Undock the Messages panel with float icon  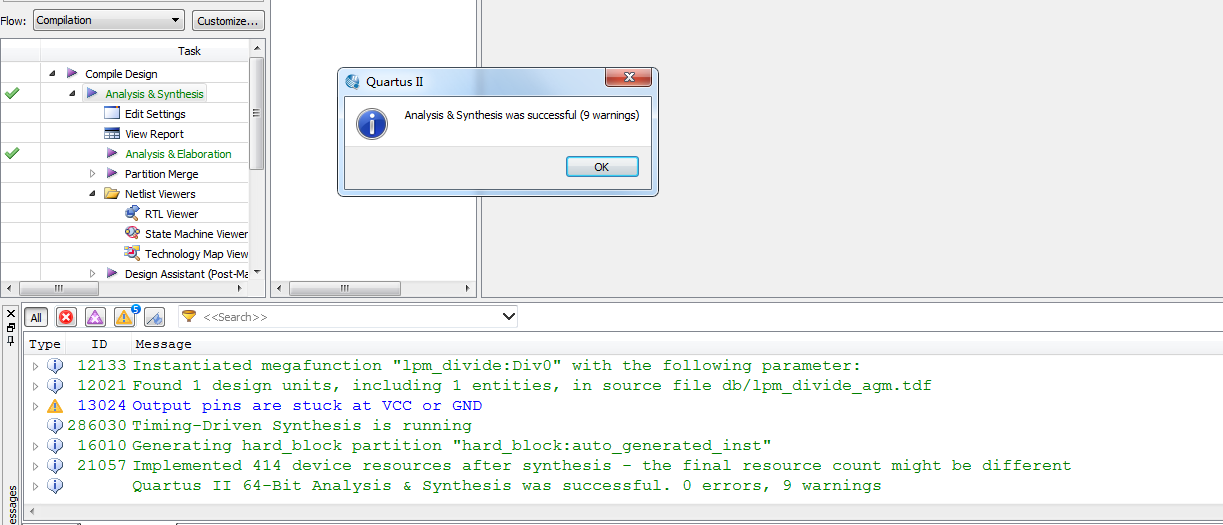coord(11,327)
